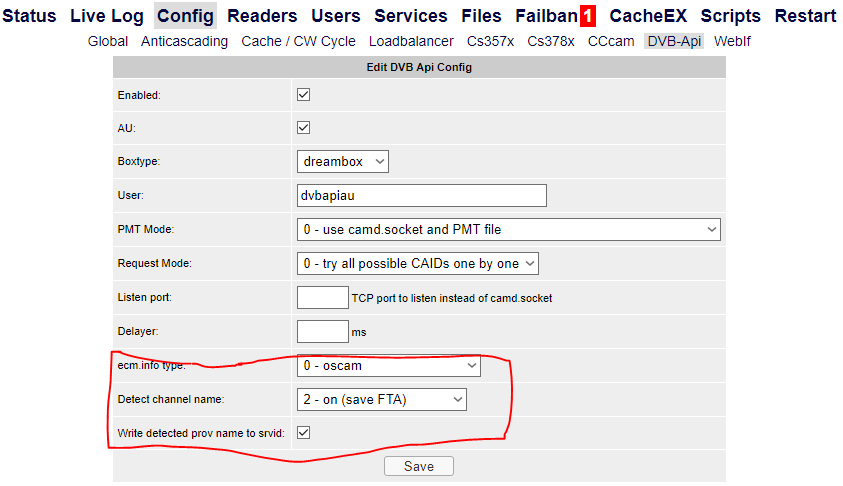Select the Config menu item
Image resolution: width=843 pixels, height=486 pixels.
pos(185,16)
